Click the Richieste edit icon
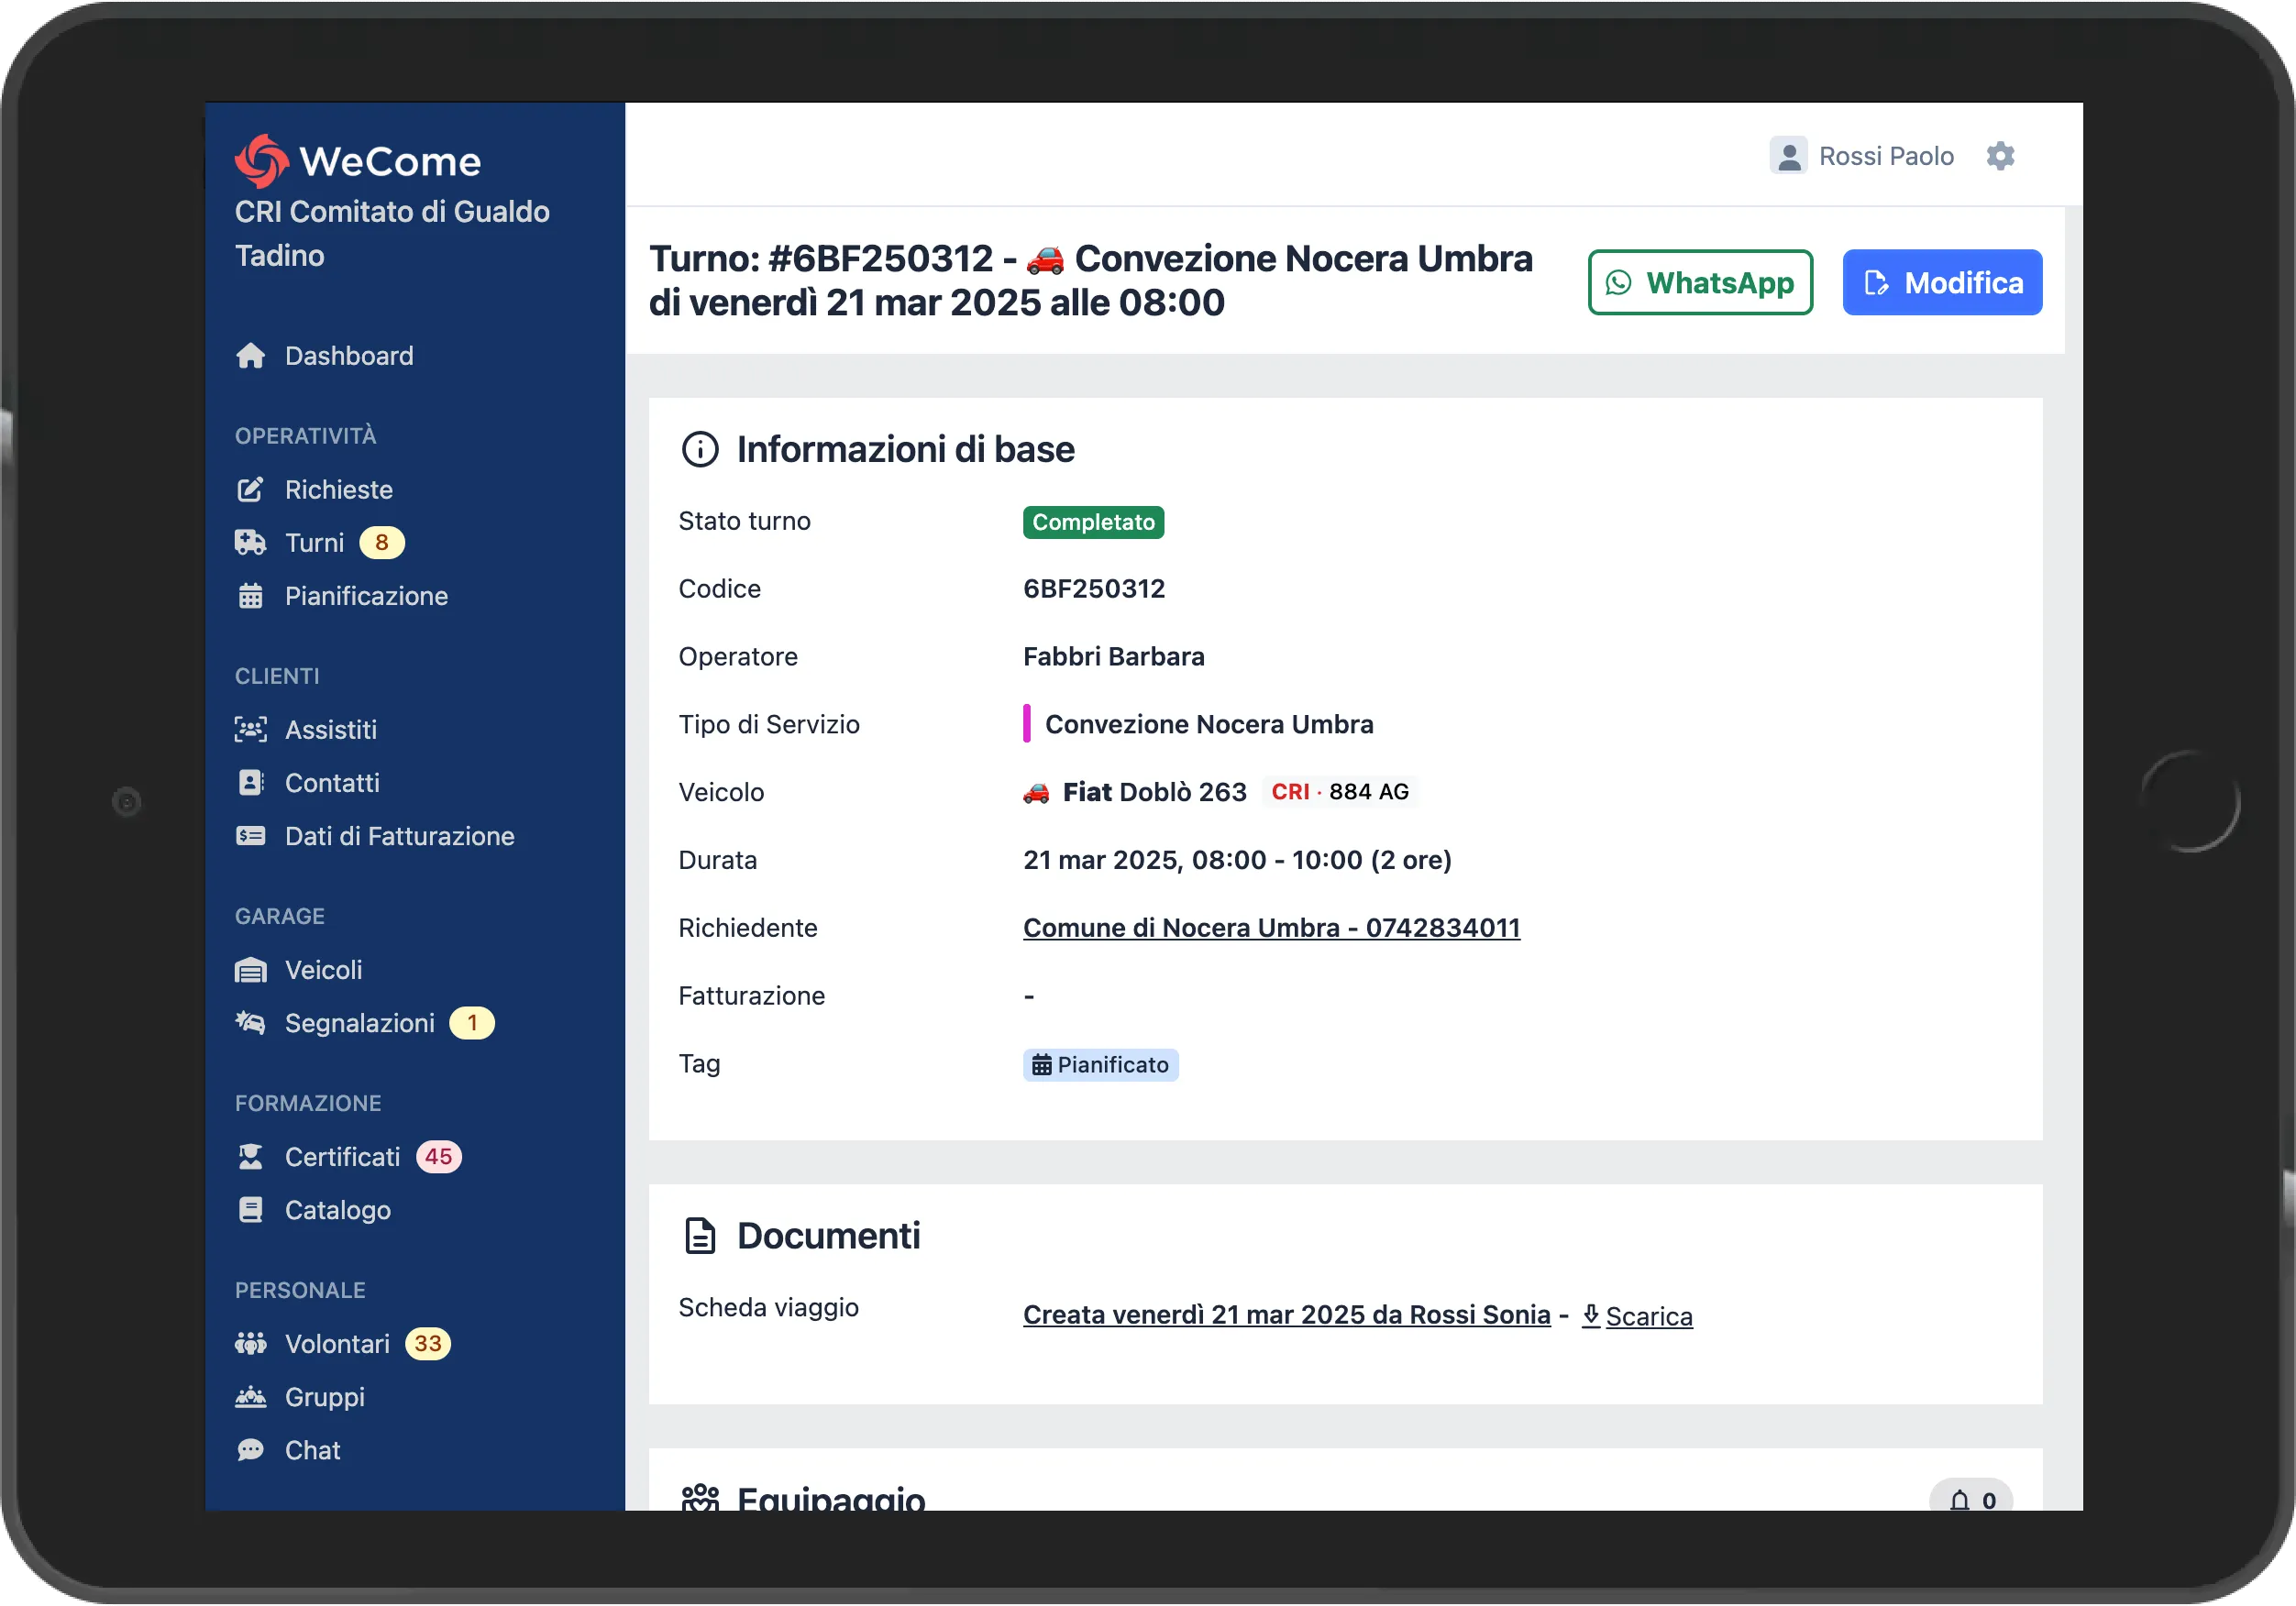Viewport: 2296px width, 1606px height. coord(250,490)
